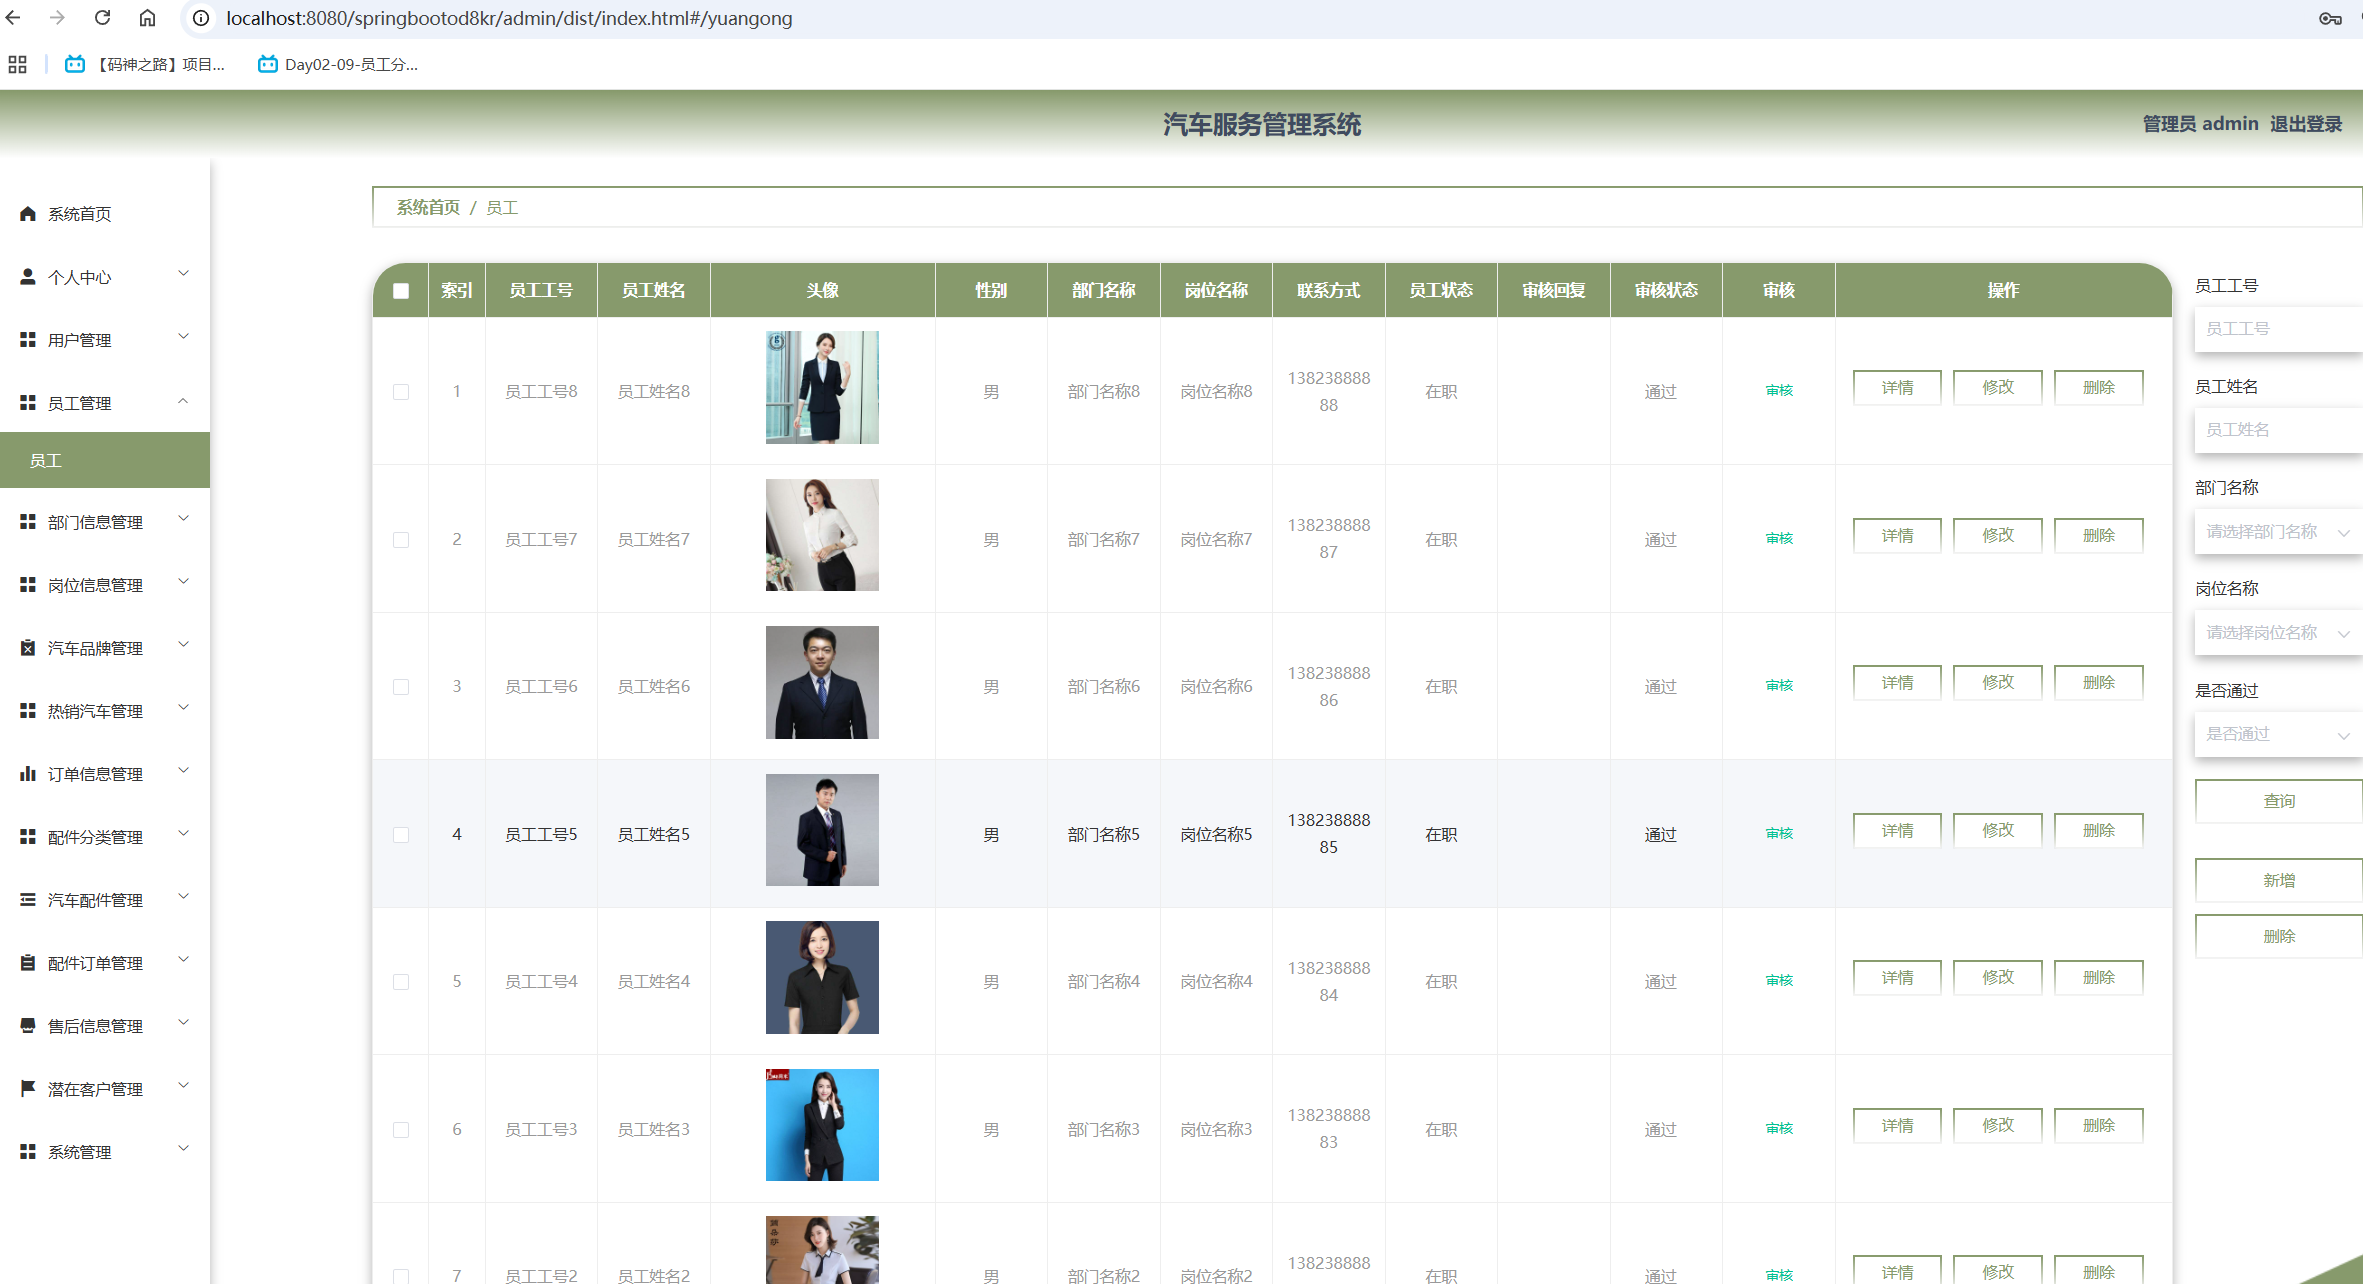Open the 码神之路 bookmark
This screenshot has width=2363, height=1284.
click(145, 64)
